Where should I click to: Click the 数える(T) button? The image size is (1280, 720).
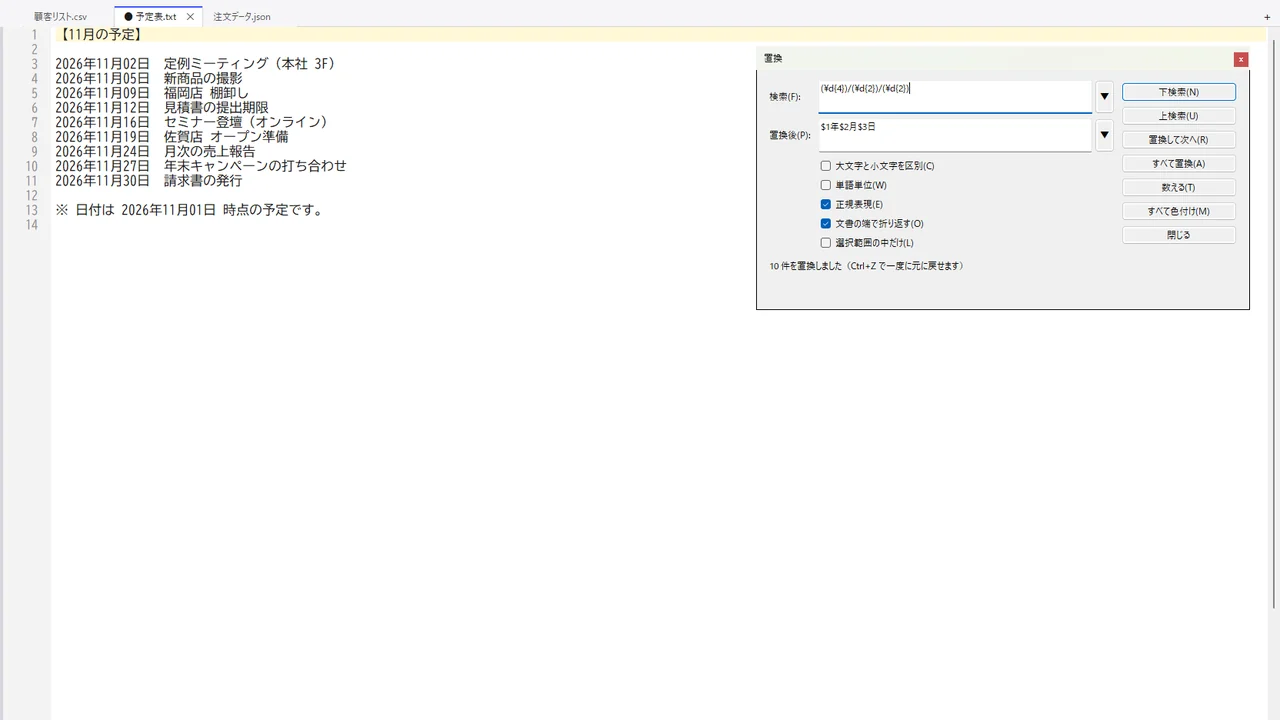coord(1179,188)
